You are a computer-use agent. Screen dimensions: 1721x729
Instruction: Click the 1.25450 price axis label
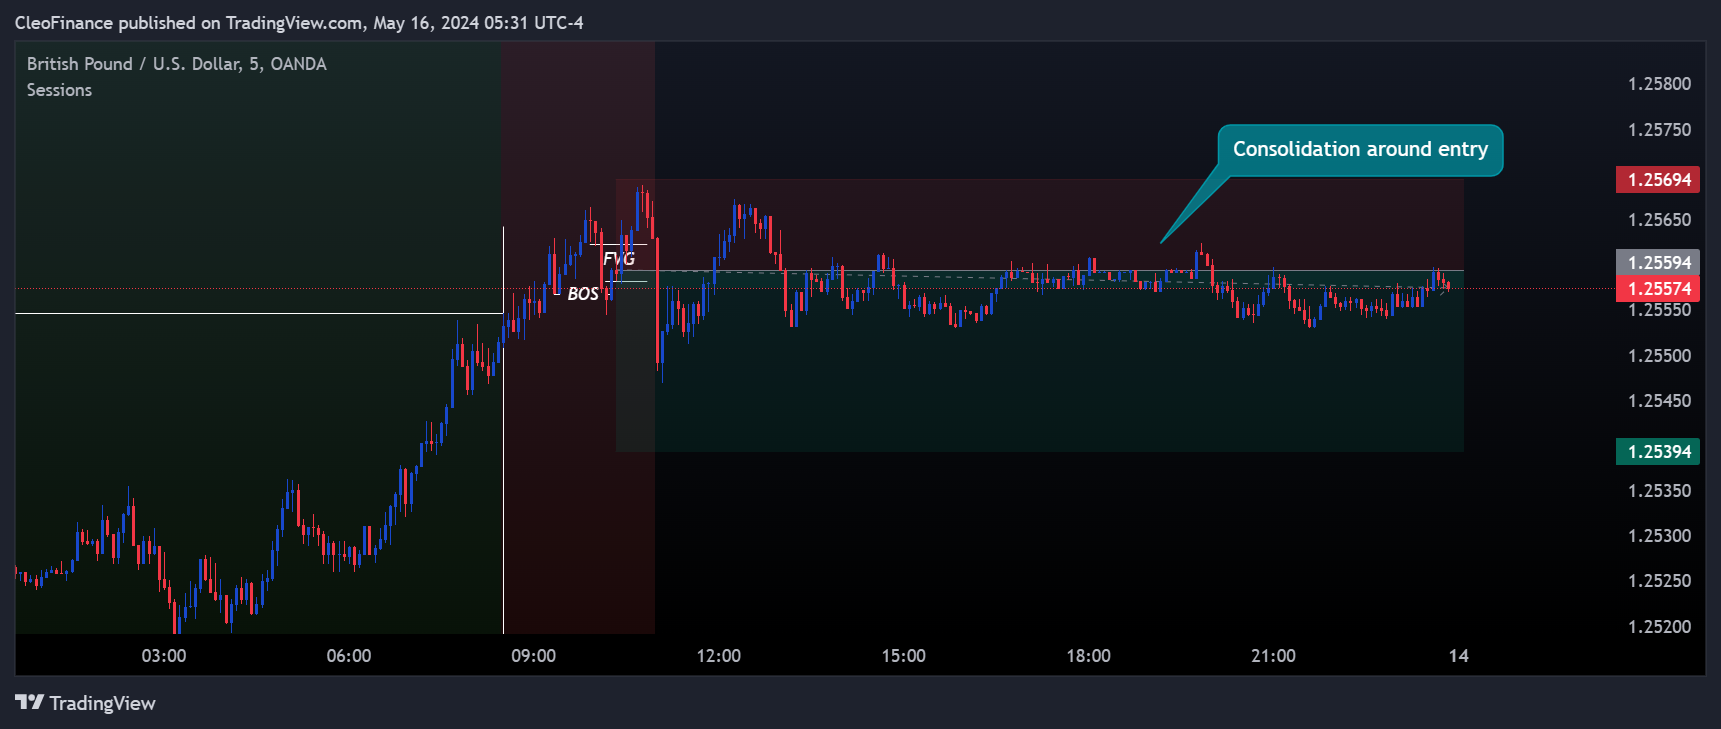pos(1660,401)
